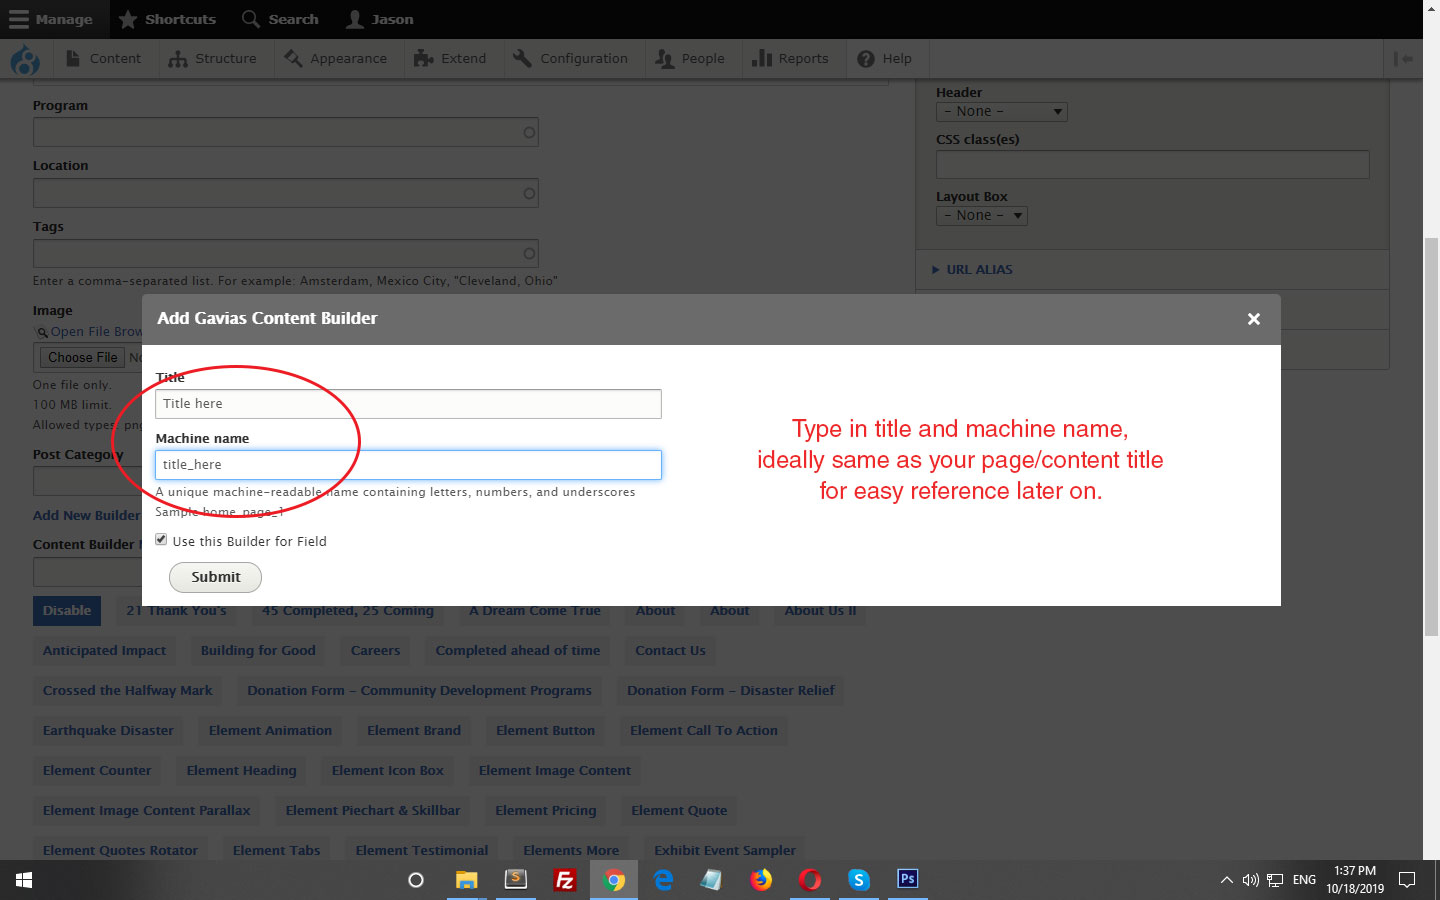The height and width of the screenshot is (900, 1440).
Task: Select the Element Button builder
Action: click(545, 731)
